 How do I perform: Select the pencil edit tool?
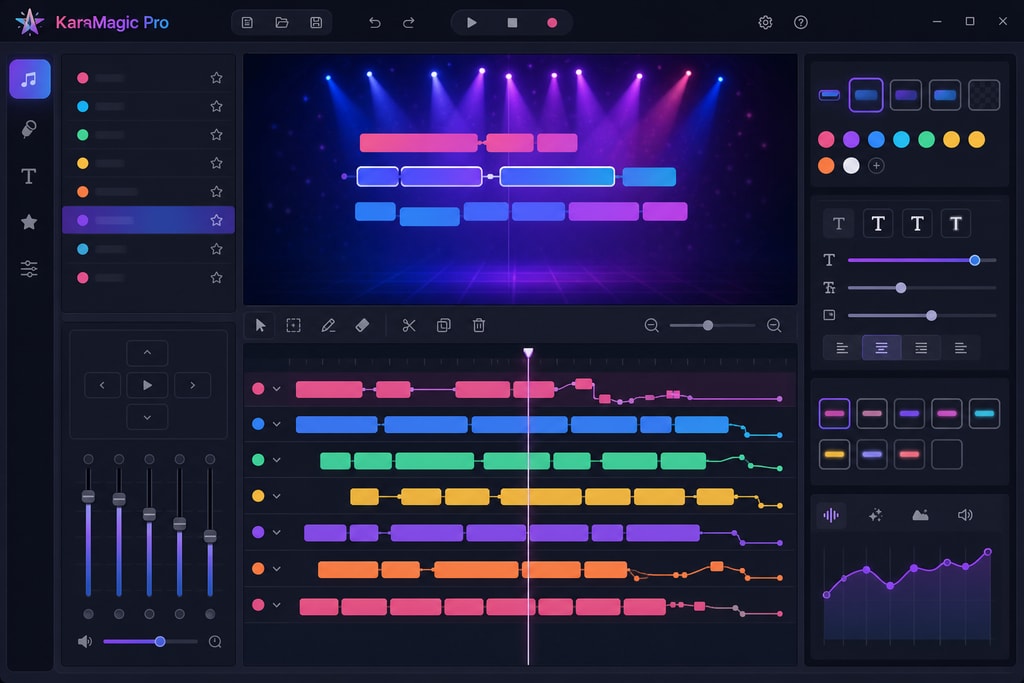tap(328, 325)
